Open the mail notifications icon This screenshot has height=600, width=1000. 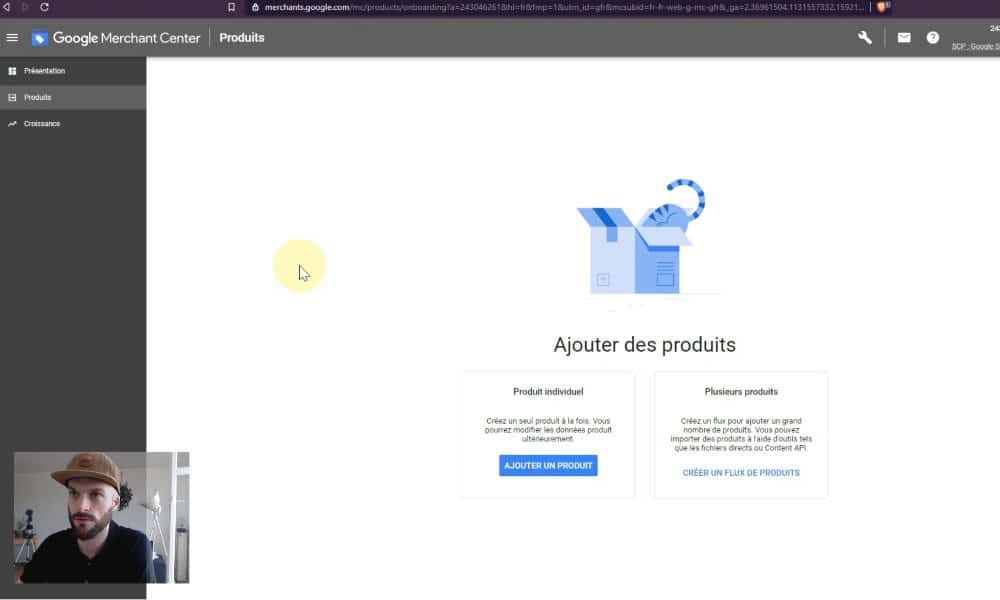(904, 38)
